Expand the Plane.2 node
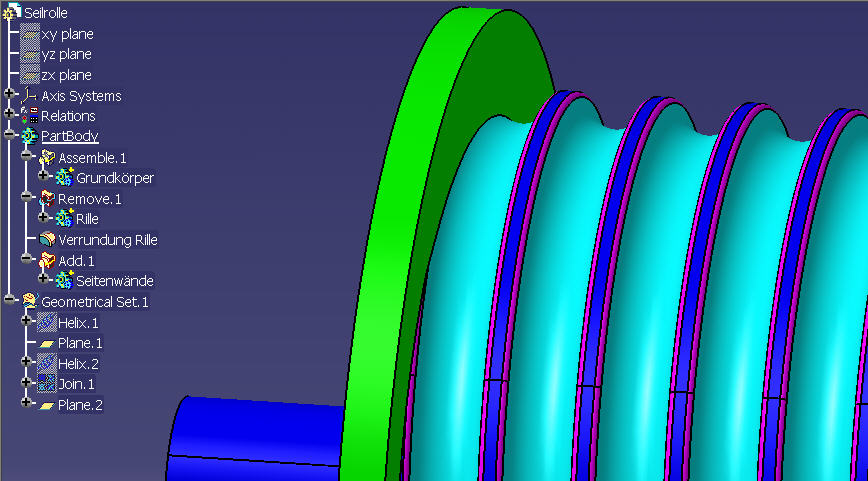The image size is (868, 481). (x=26, y=403)
